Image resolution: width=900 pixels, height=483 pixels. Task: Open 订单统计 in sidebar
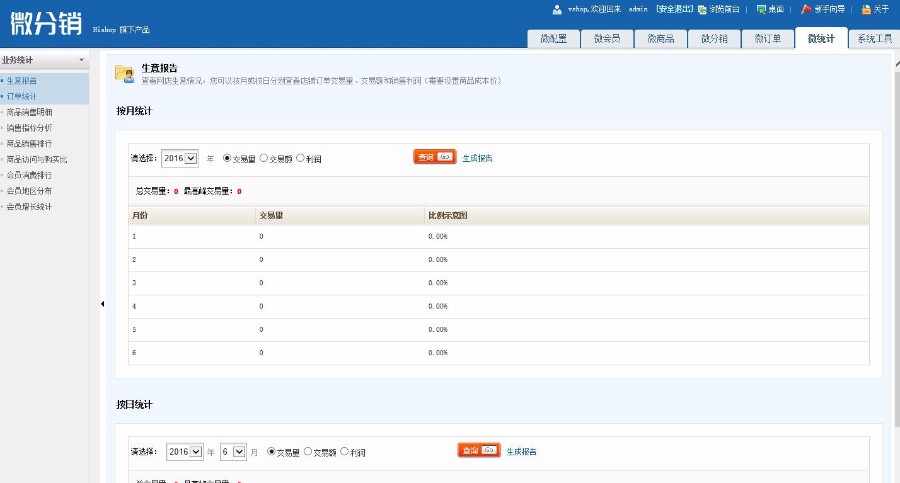[22, 96]
